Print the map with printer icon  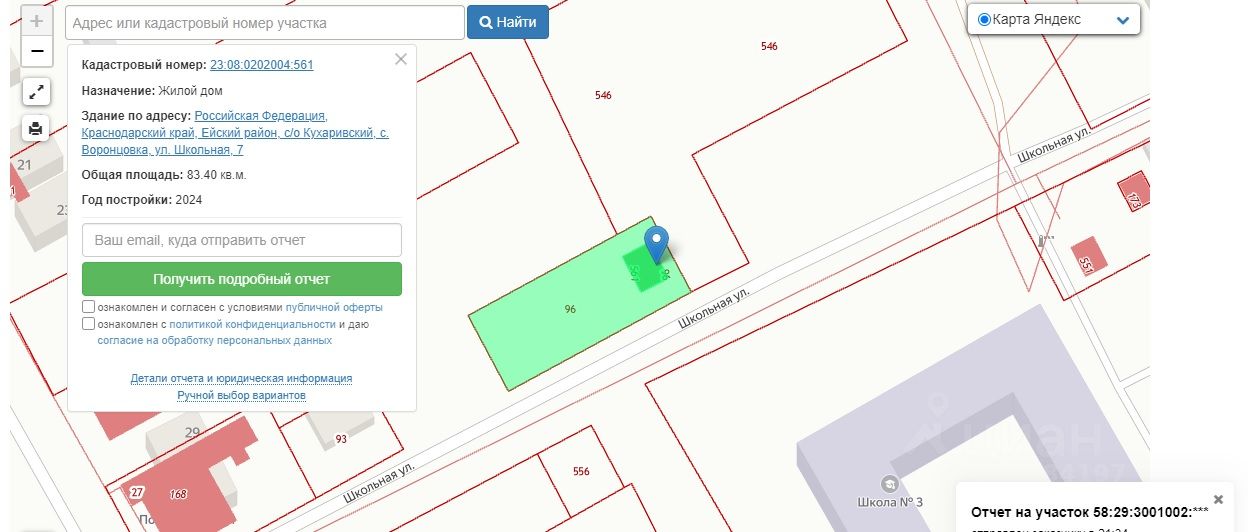(36, 128)
